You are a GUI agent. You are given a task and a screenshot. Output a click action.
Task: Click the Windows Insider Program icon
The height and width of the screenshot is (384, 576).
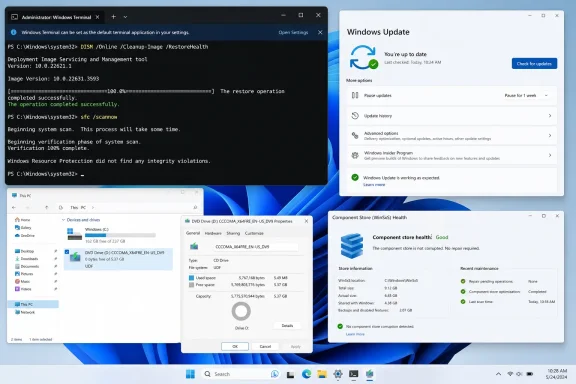point(355,155)
